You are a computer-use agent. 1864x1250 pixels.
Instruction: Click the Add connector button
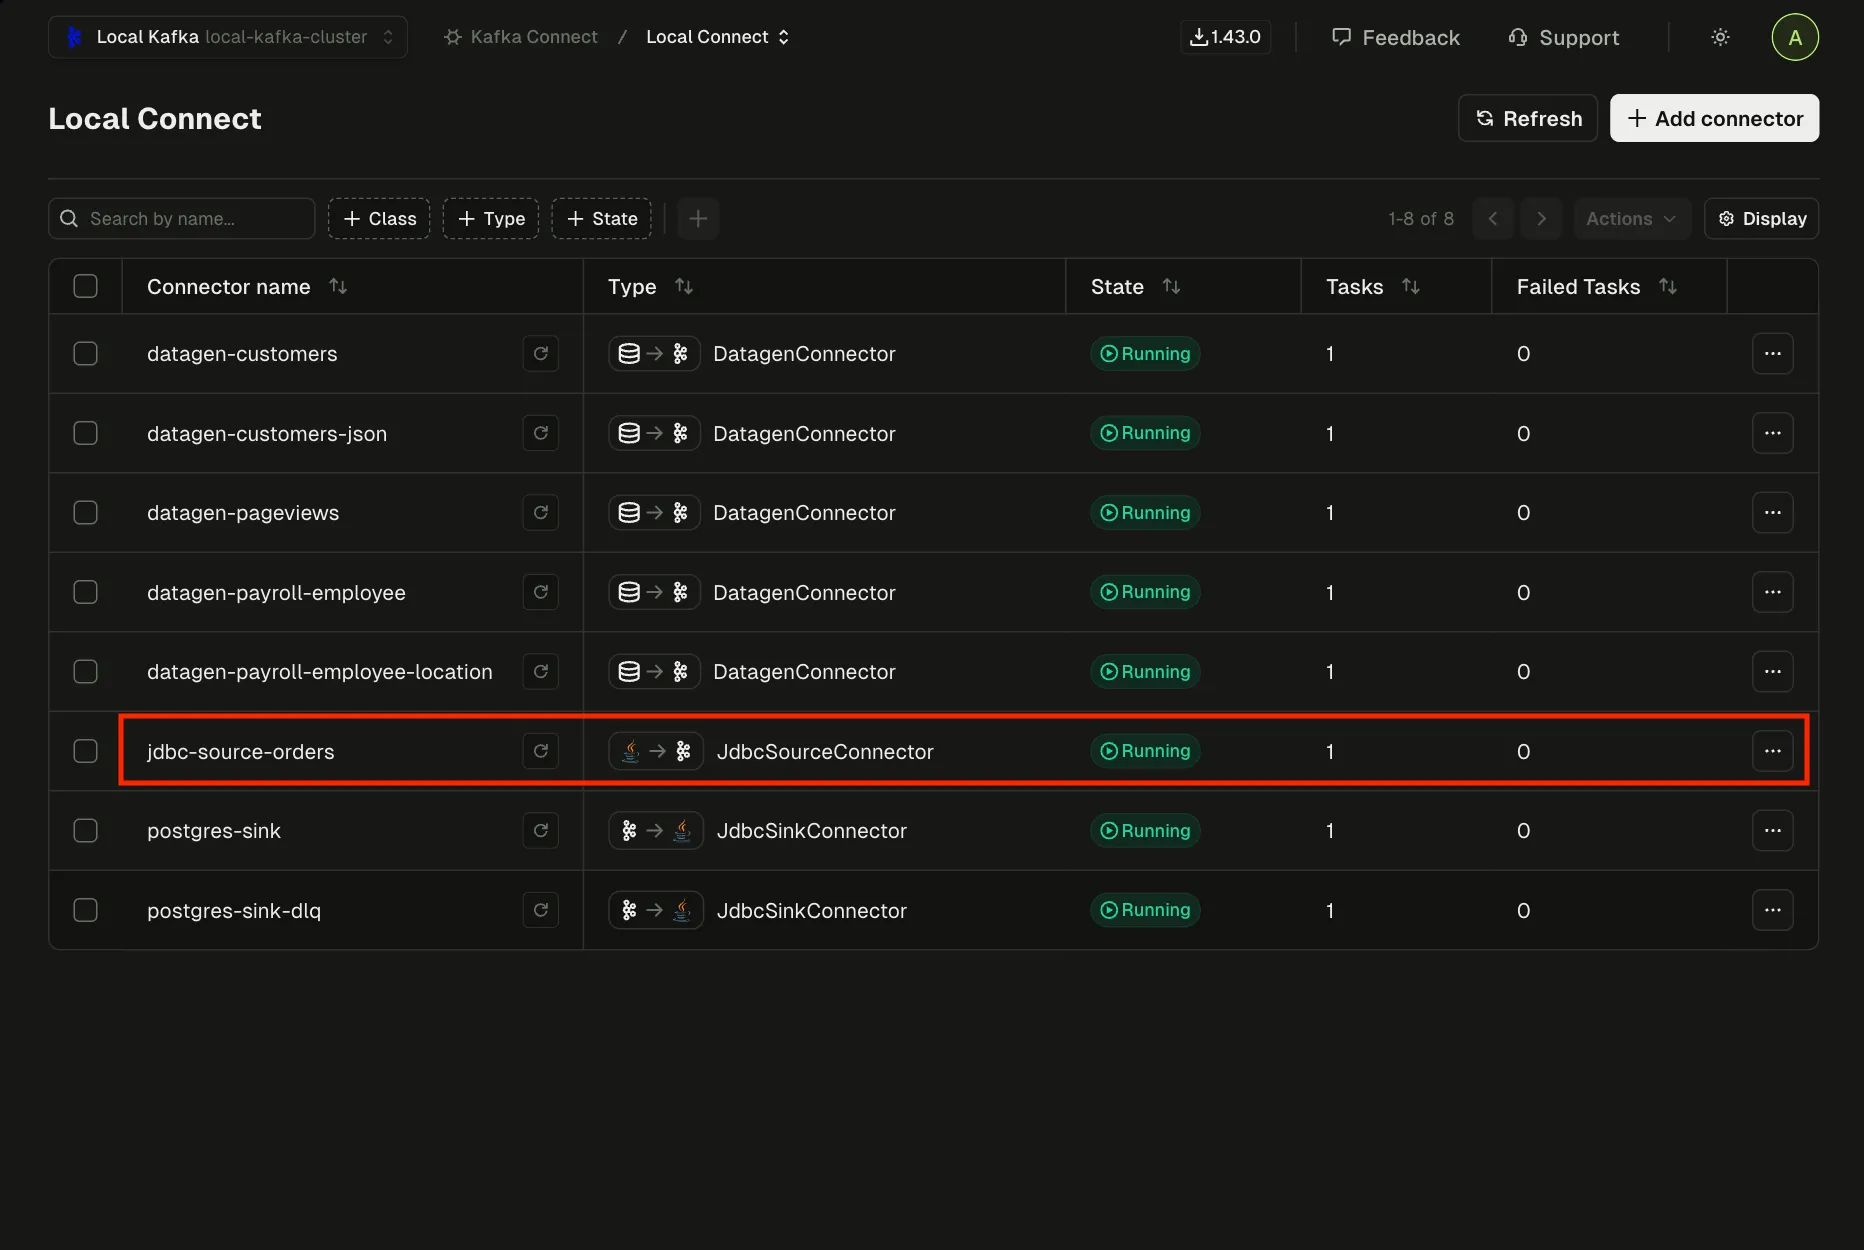1713,118
